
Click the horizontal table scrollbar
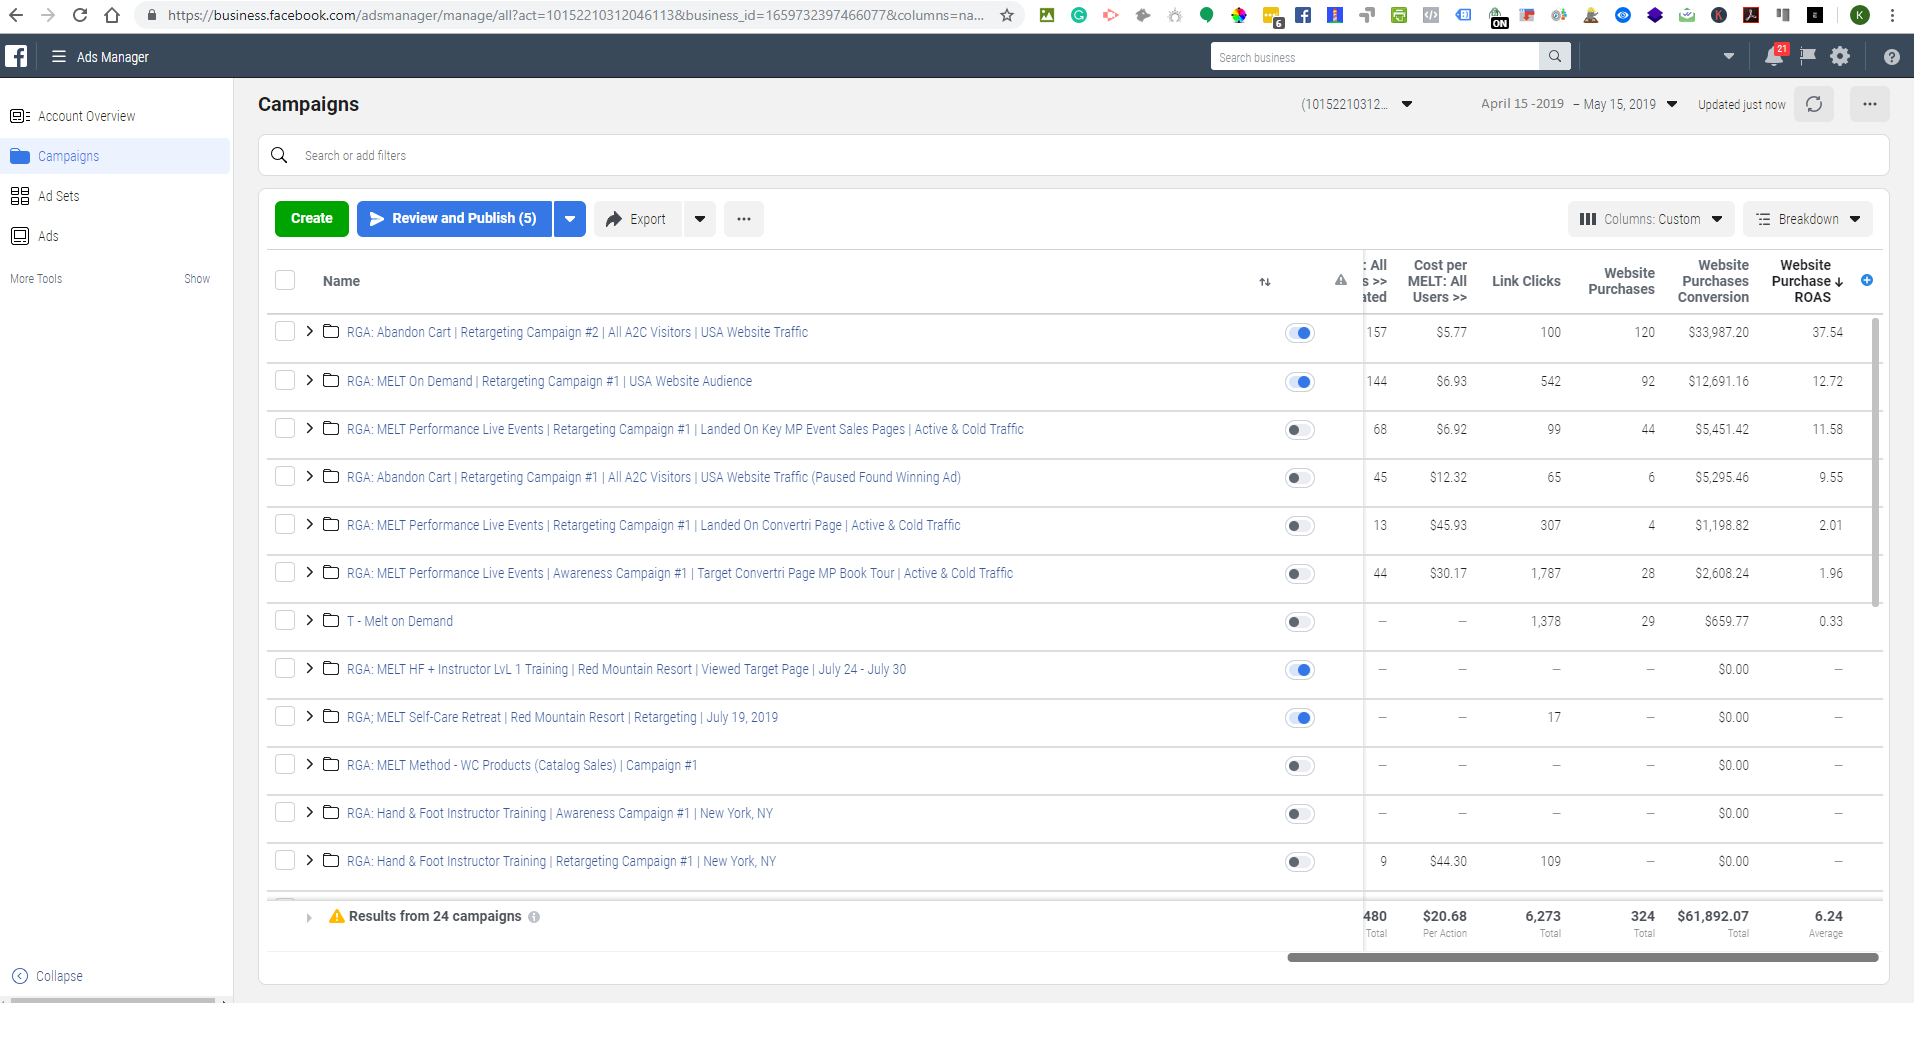tap(1583, 958)
